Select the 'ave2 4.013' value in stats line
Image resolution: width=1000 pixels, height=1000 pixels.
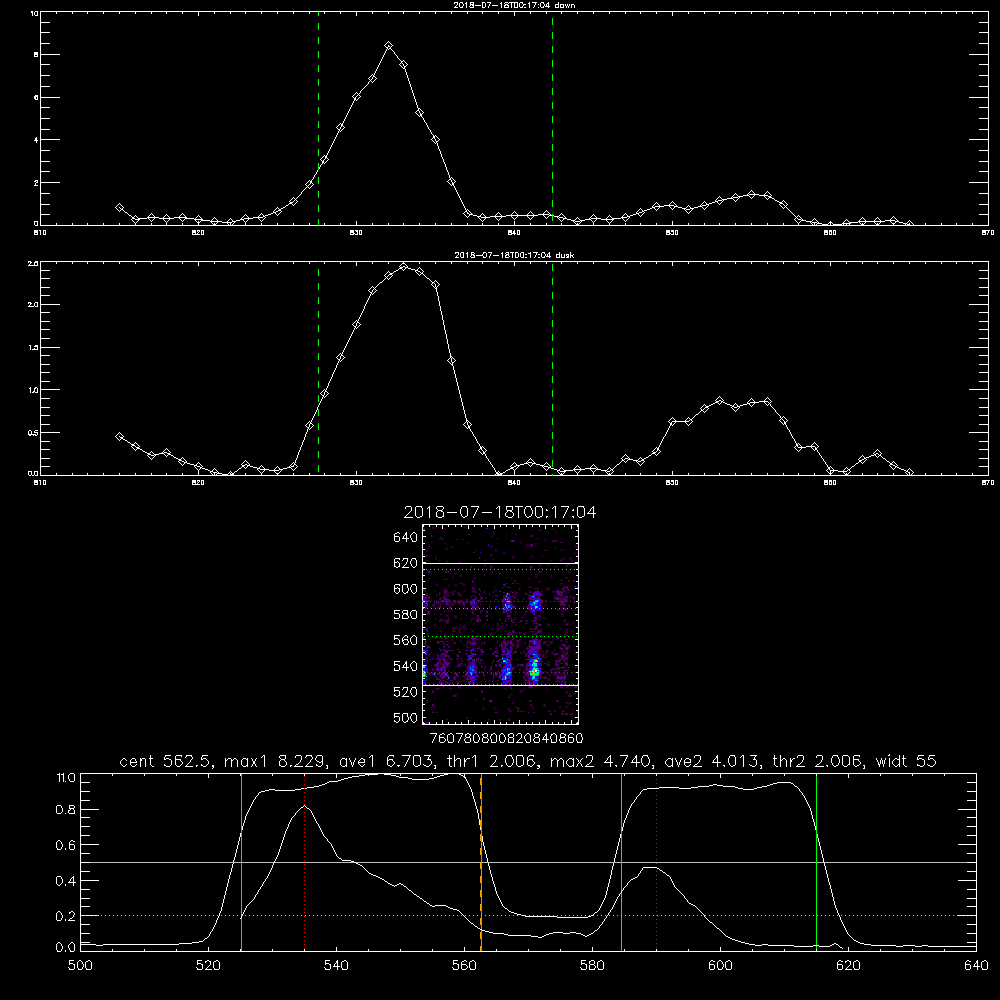712,761
